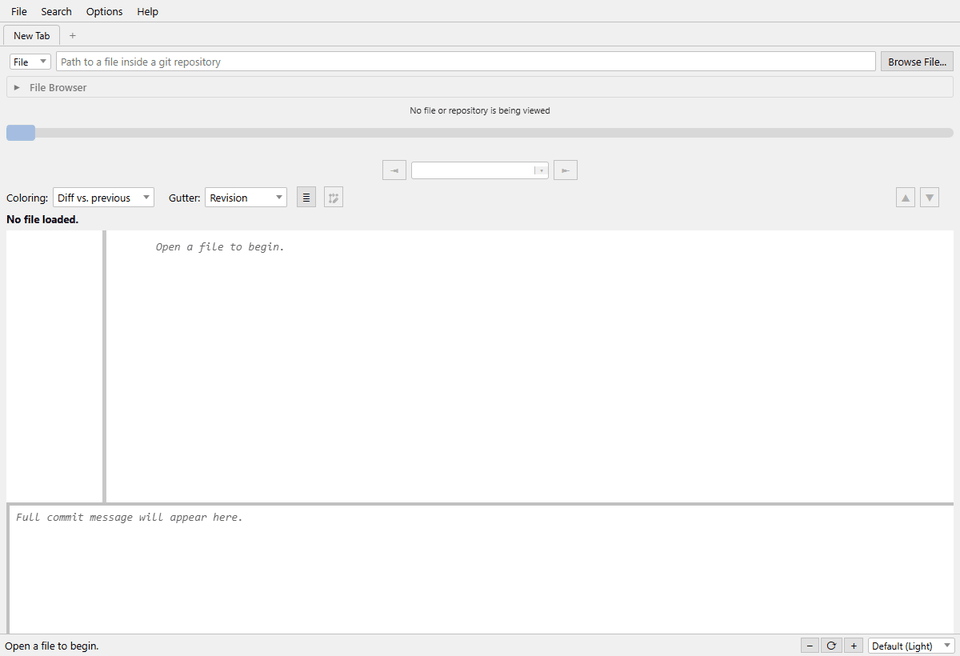Reset zoom with the circular arrow button
Viewport: 960px width, 656px height.
[x=831, y=646]
